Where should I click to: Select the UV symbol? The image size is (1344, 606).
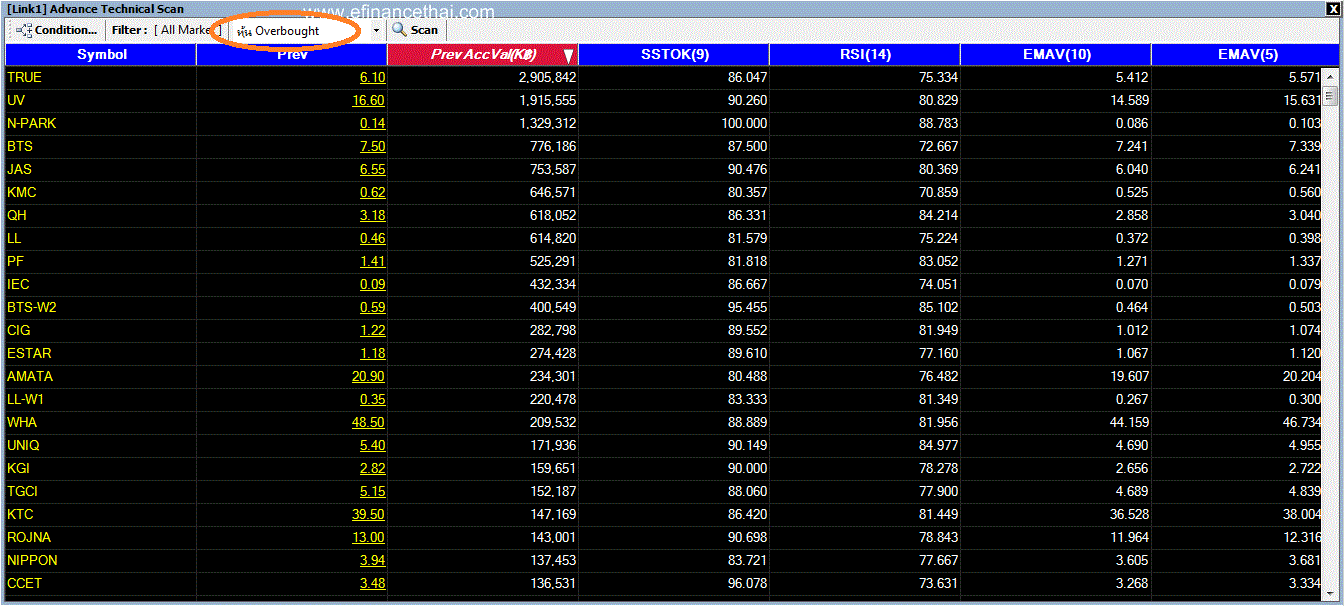[x=16, y=100]
